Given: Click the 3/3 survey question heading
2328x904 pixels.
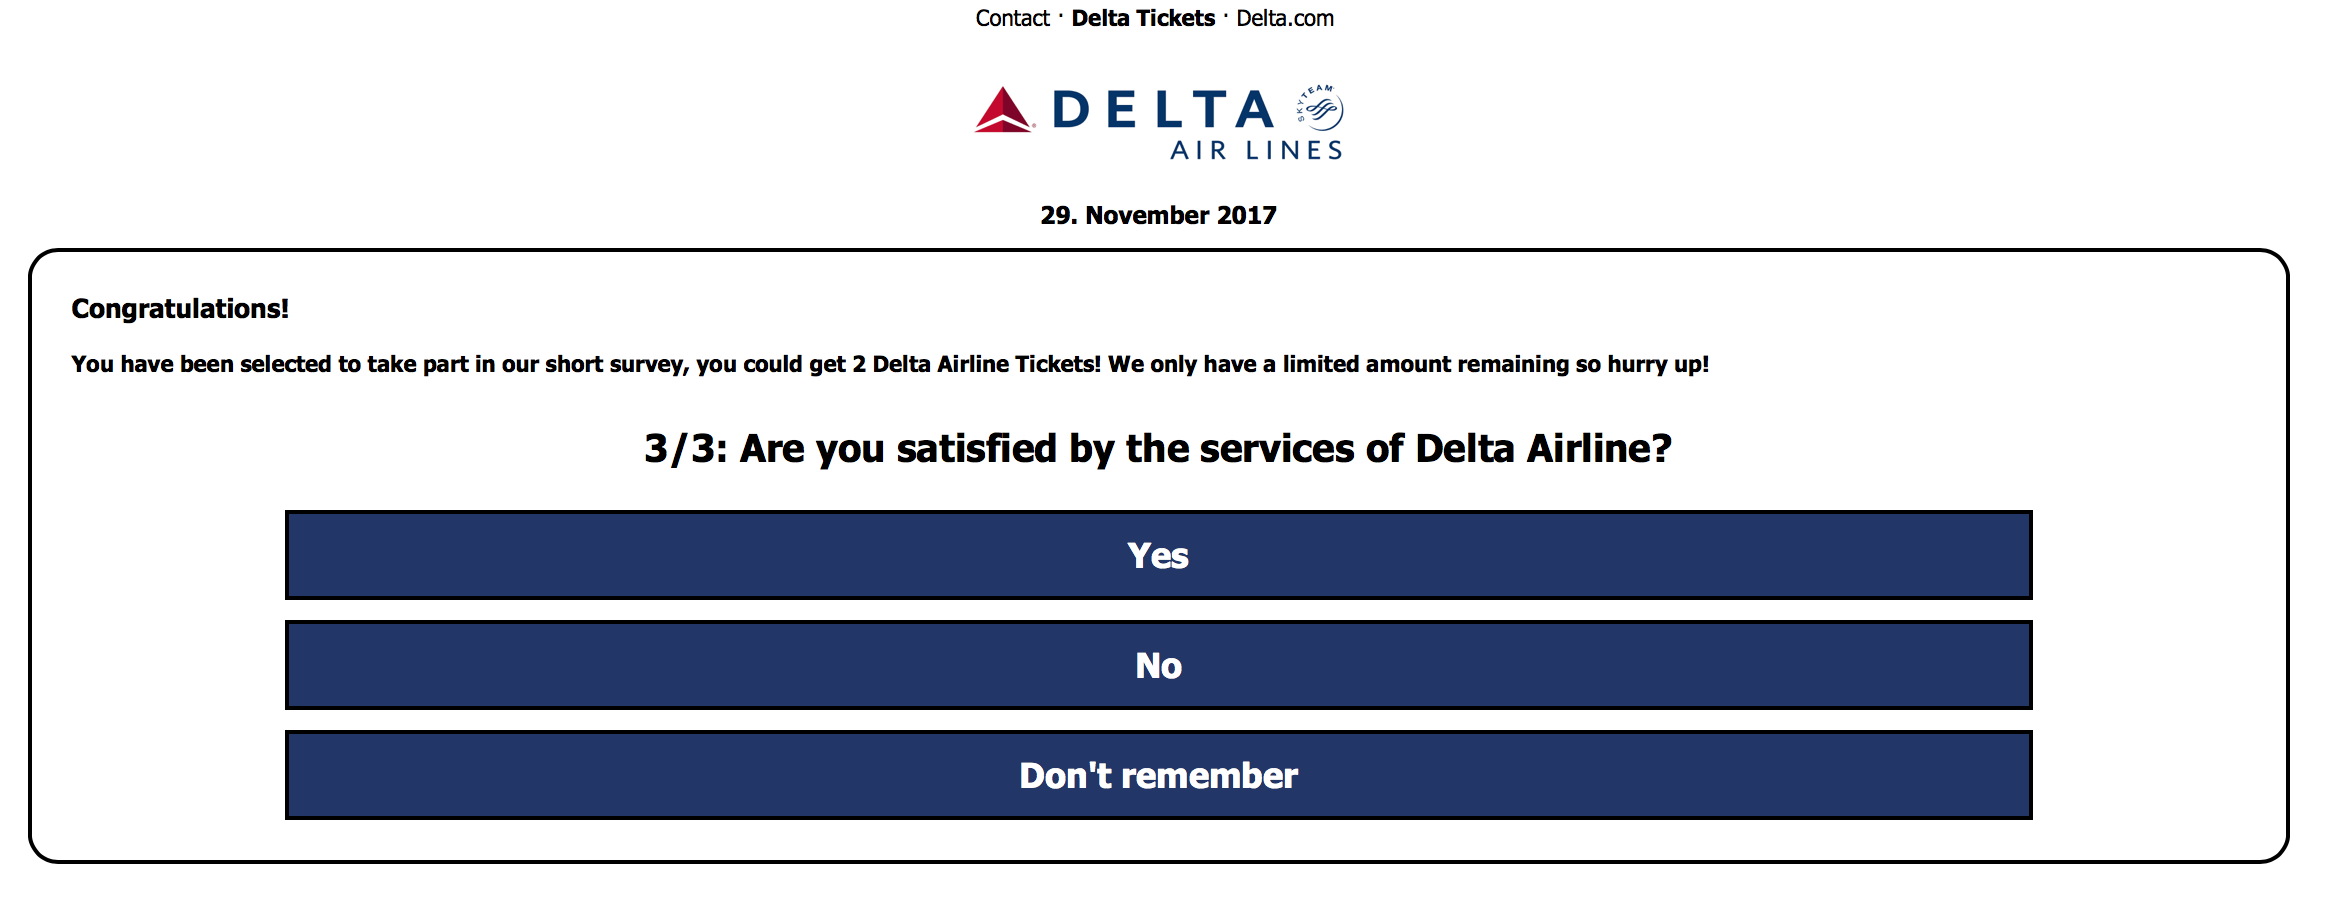Looking at the screenshot, I should 1157,448.
